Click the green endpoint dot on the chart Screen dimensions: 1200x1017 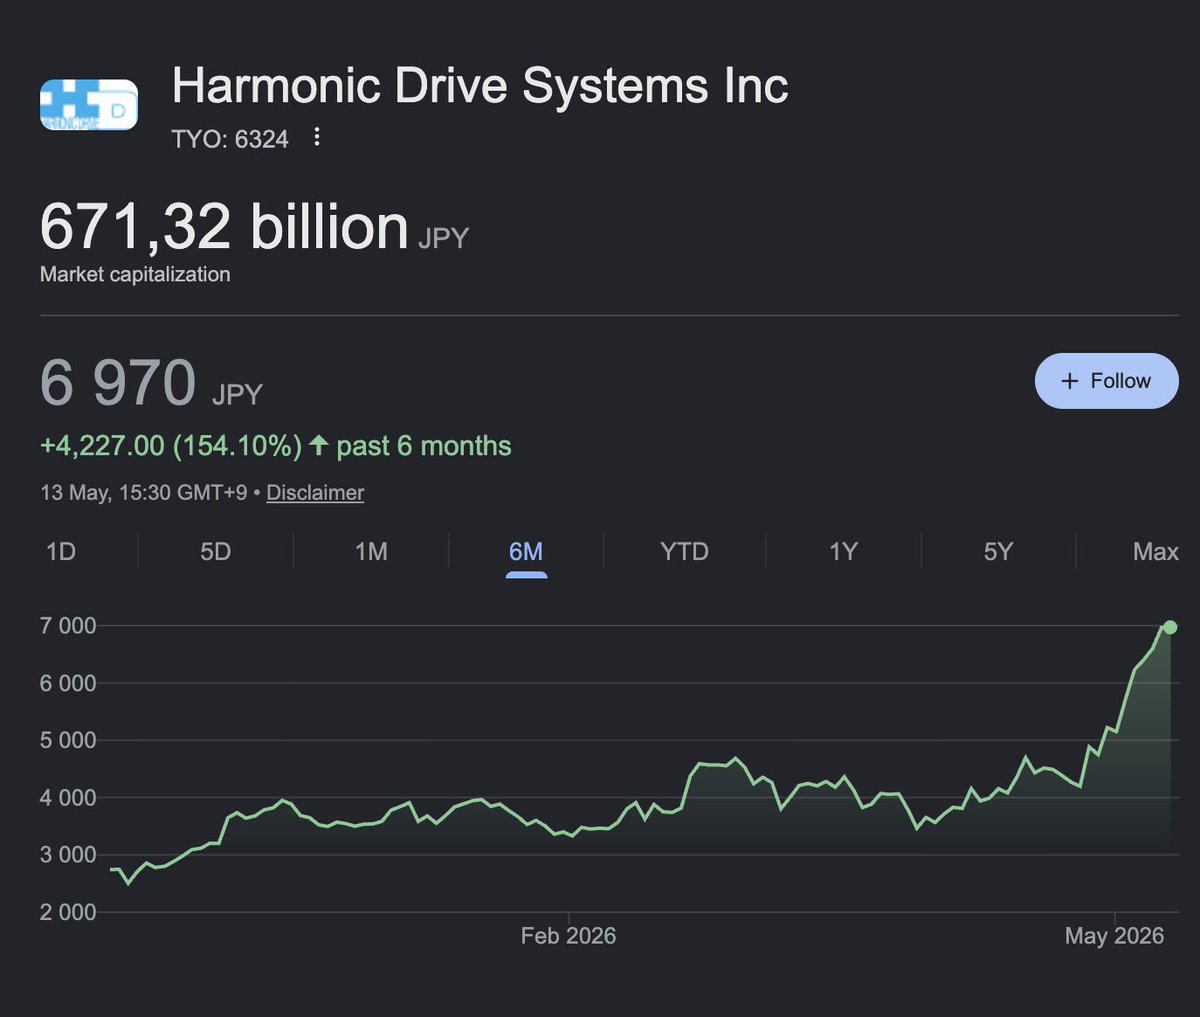pos(1170,627)
